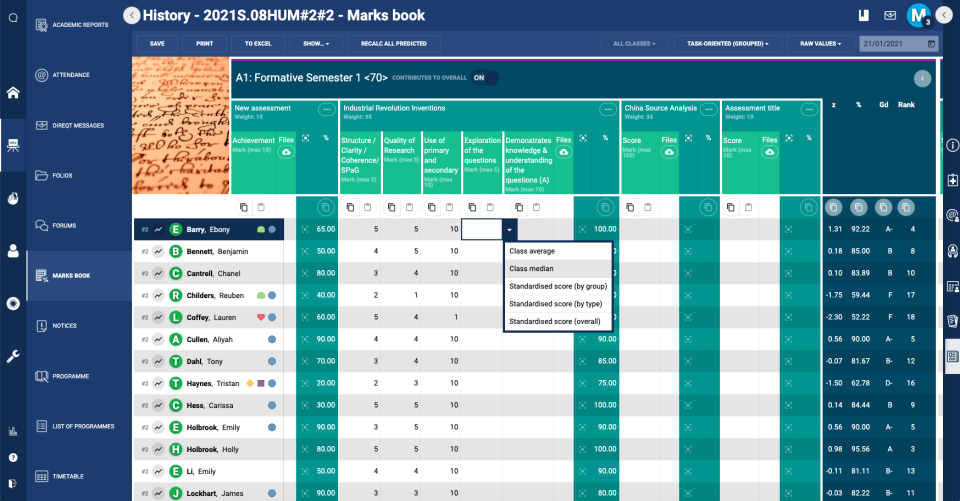Select Class average option
This screenshot has height=501, width=960.
(558, 251)
